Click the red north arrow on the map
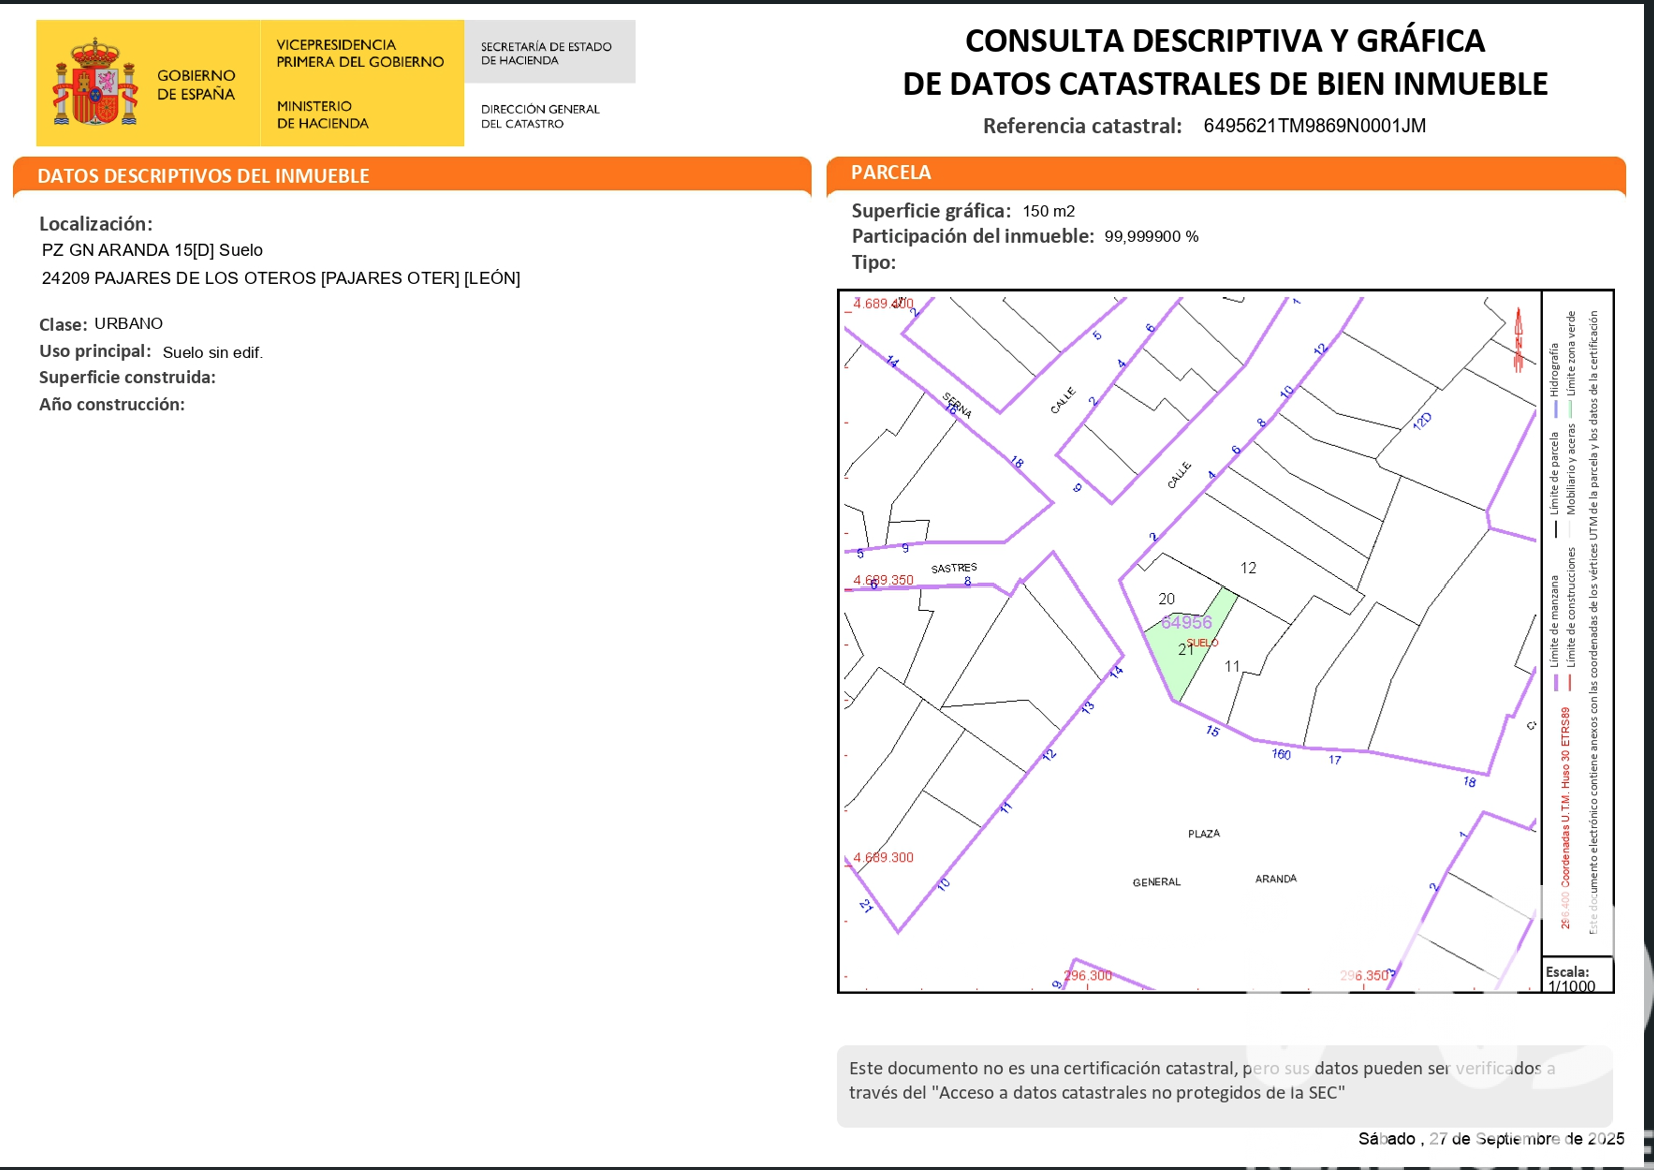Screen dimensions: 1654x1170 tap(1518, 341)
